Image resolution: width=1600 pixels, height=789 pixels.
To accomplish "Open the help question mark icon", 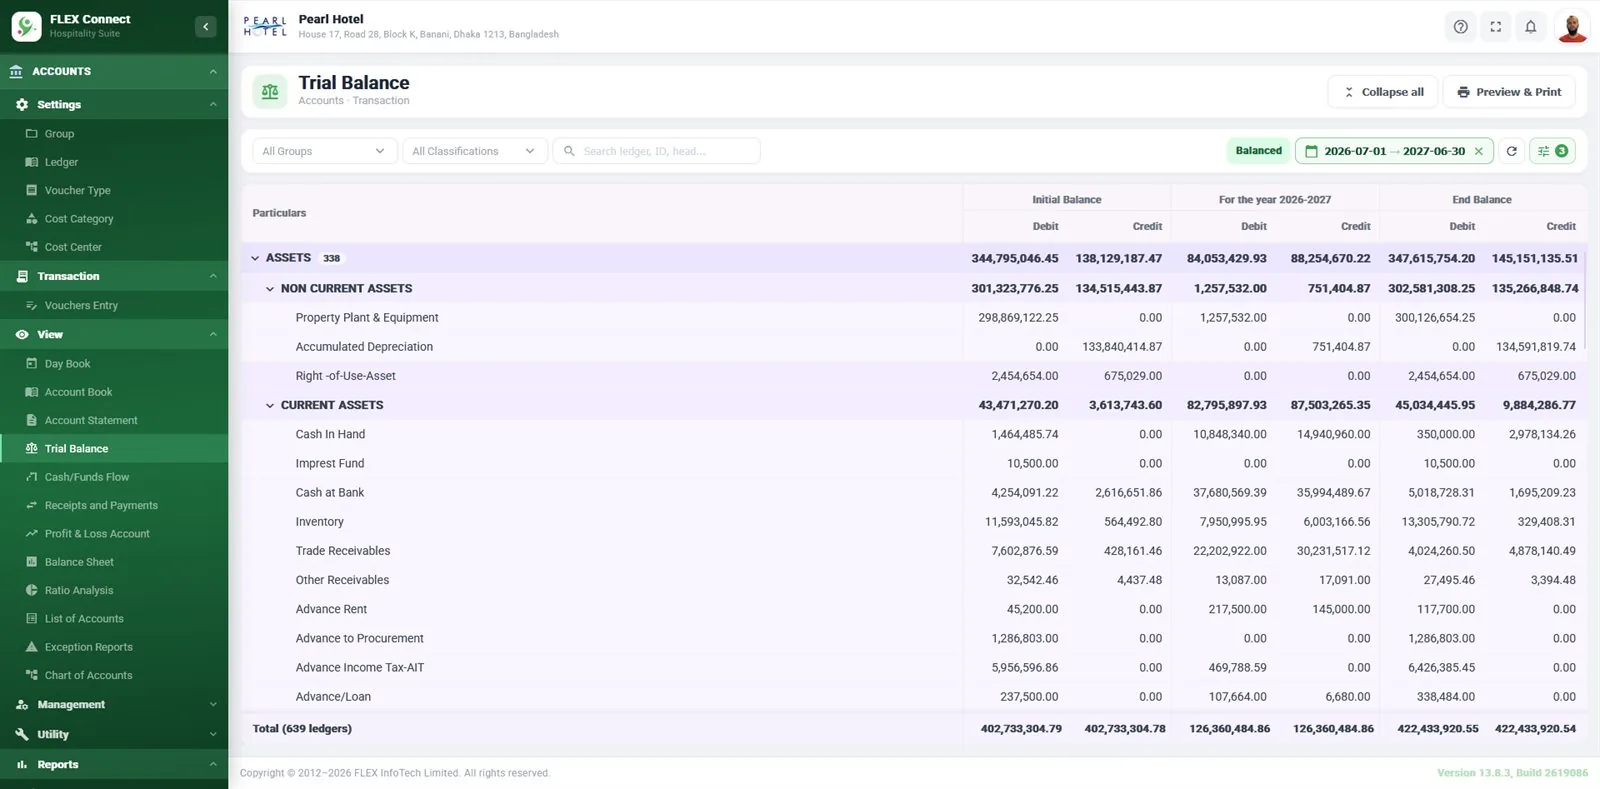I will (1461, 27).
